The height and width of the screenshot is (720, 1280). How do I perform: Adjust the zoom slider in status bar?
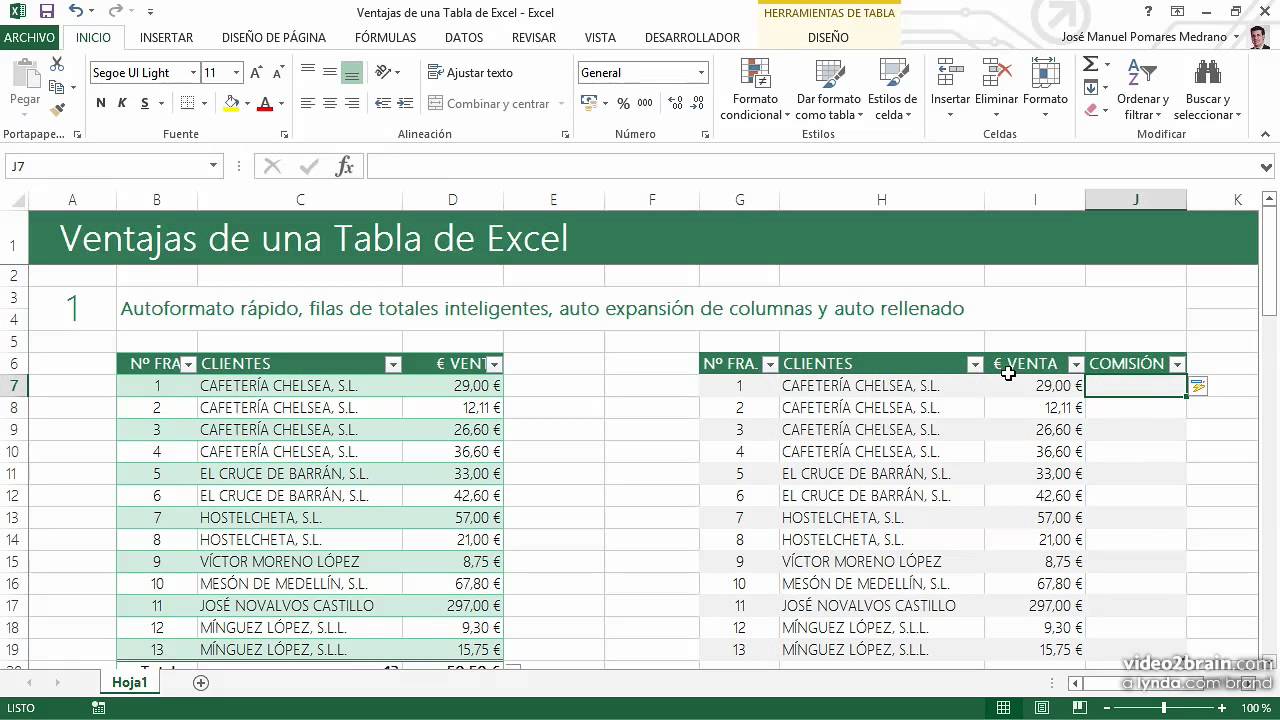click(x=1163, y=708)
